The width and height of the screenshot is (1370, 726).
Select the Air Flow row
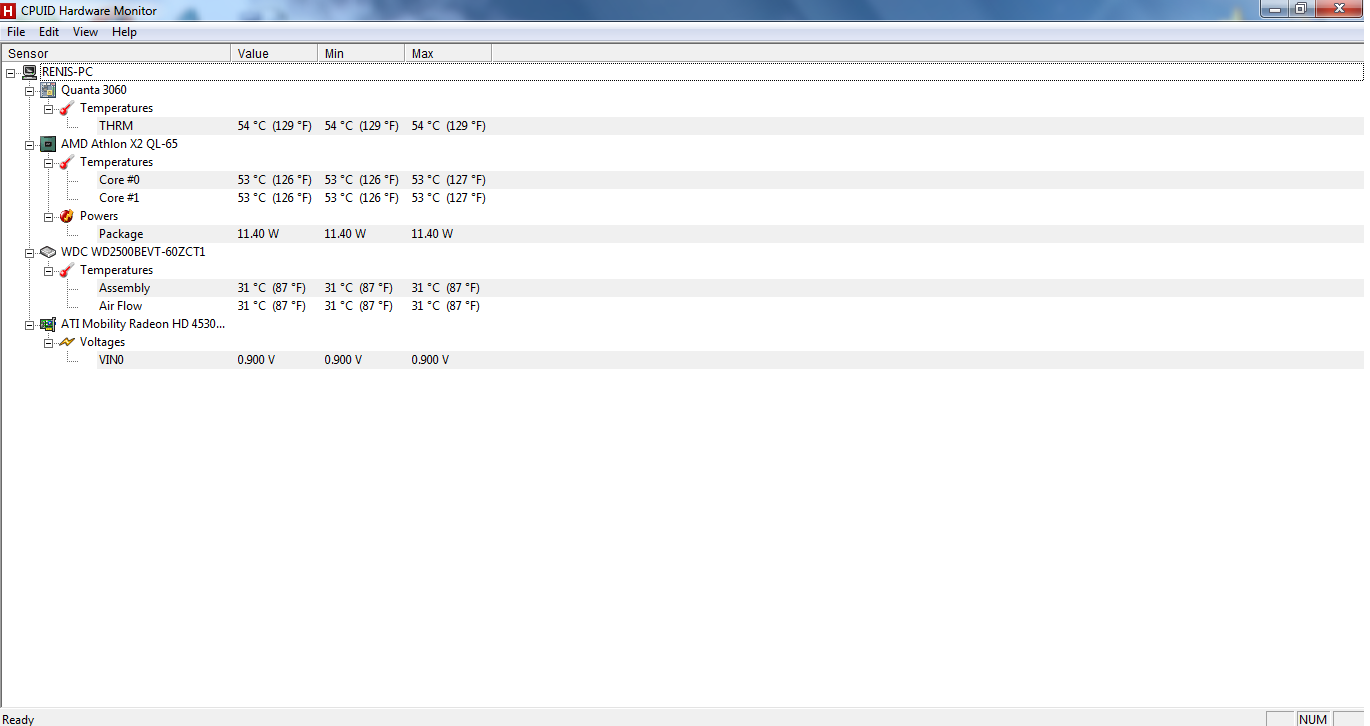[x=730, y=306]
